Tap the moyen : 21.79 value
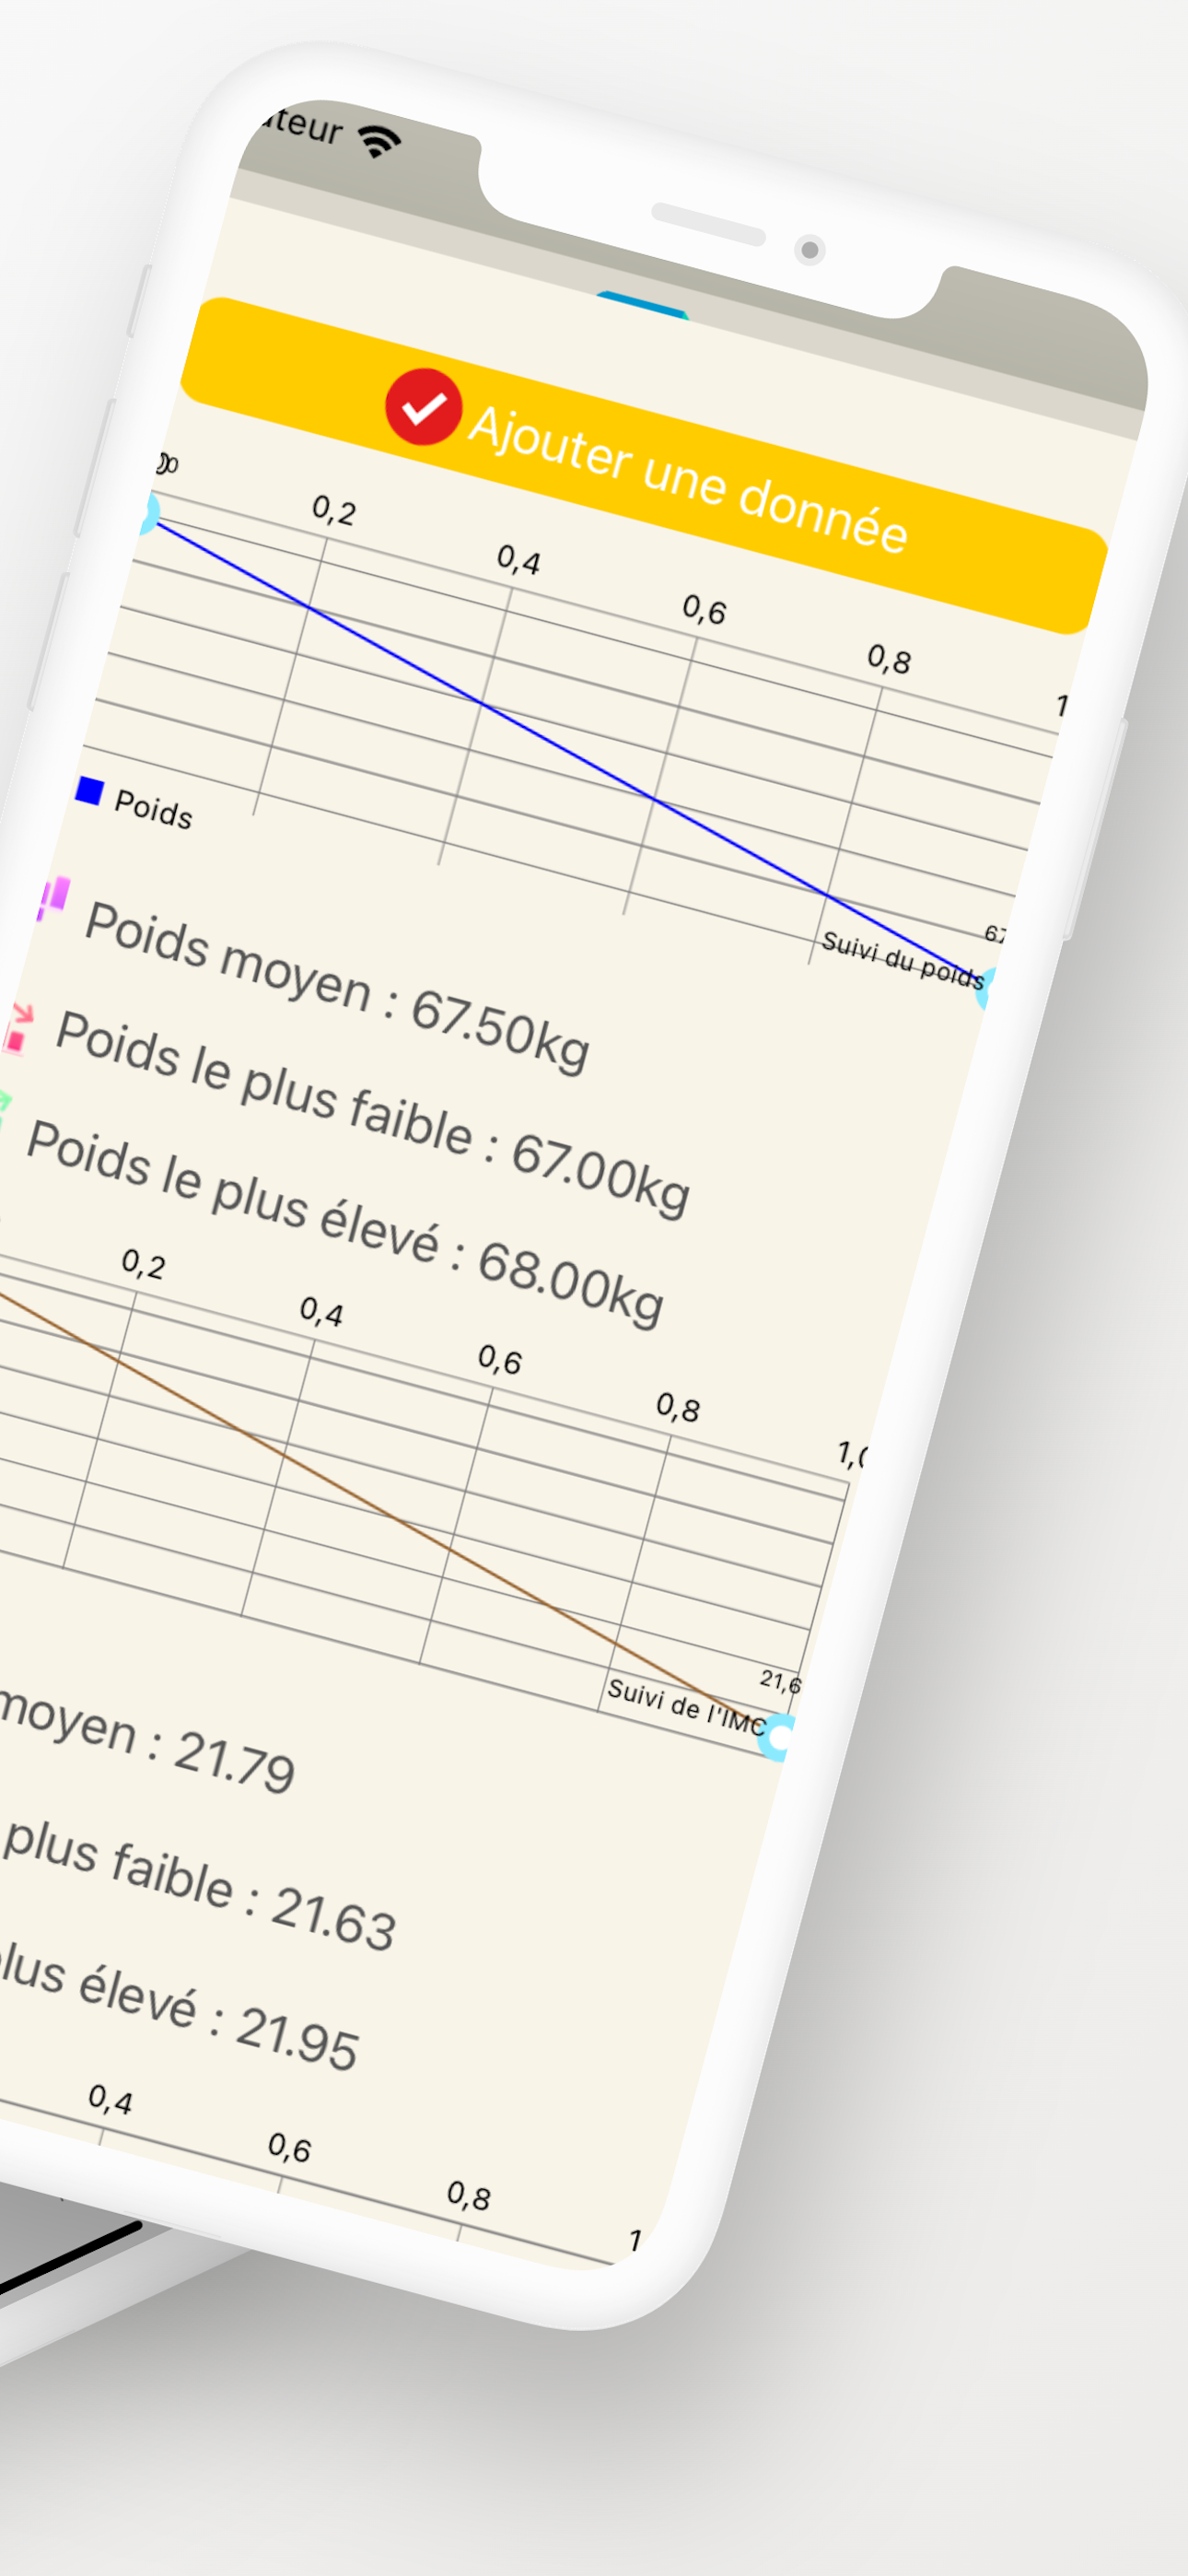 pos(147,1742)
